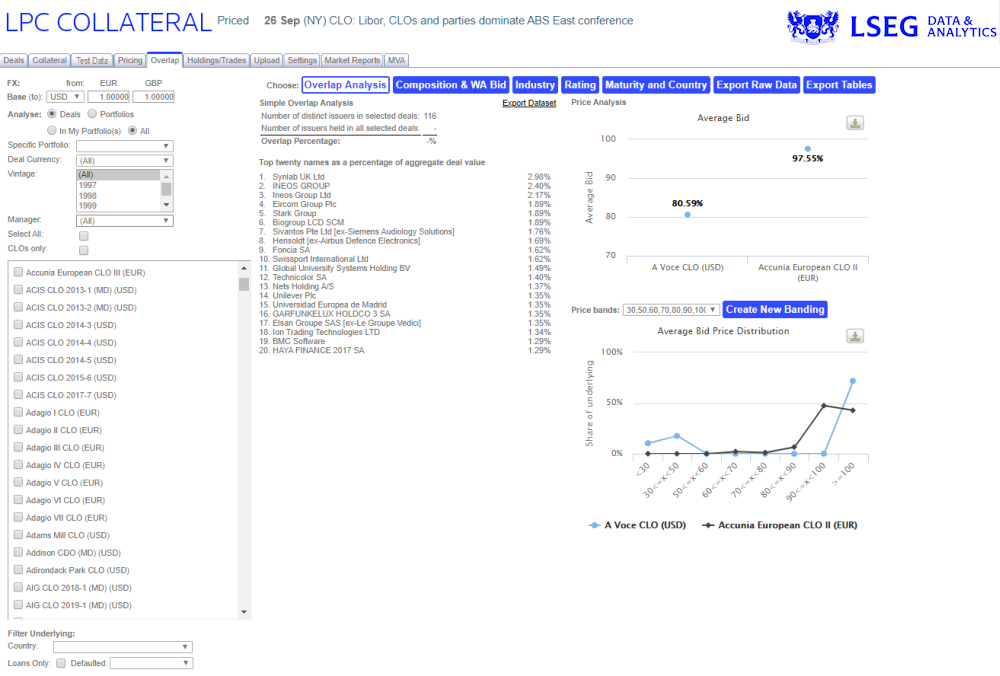
Task: Expand the Manager dropdown
Action: pyautogui.click(x=125, y=221)
